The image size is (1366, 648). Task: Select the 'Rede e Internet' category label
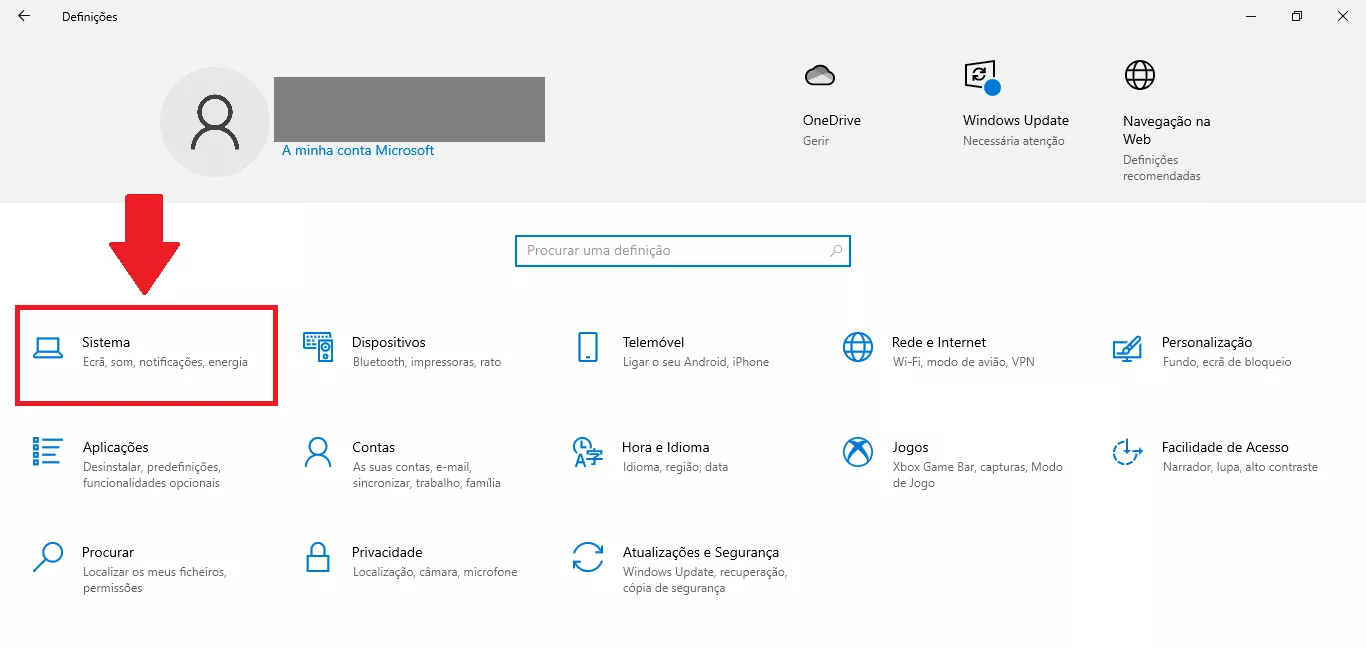coord(939,342)
